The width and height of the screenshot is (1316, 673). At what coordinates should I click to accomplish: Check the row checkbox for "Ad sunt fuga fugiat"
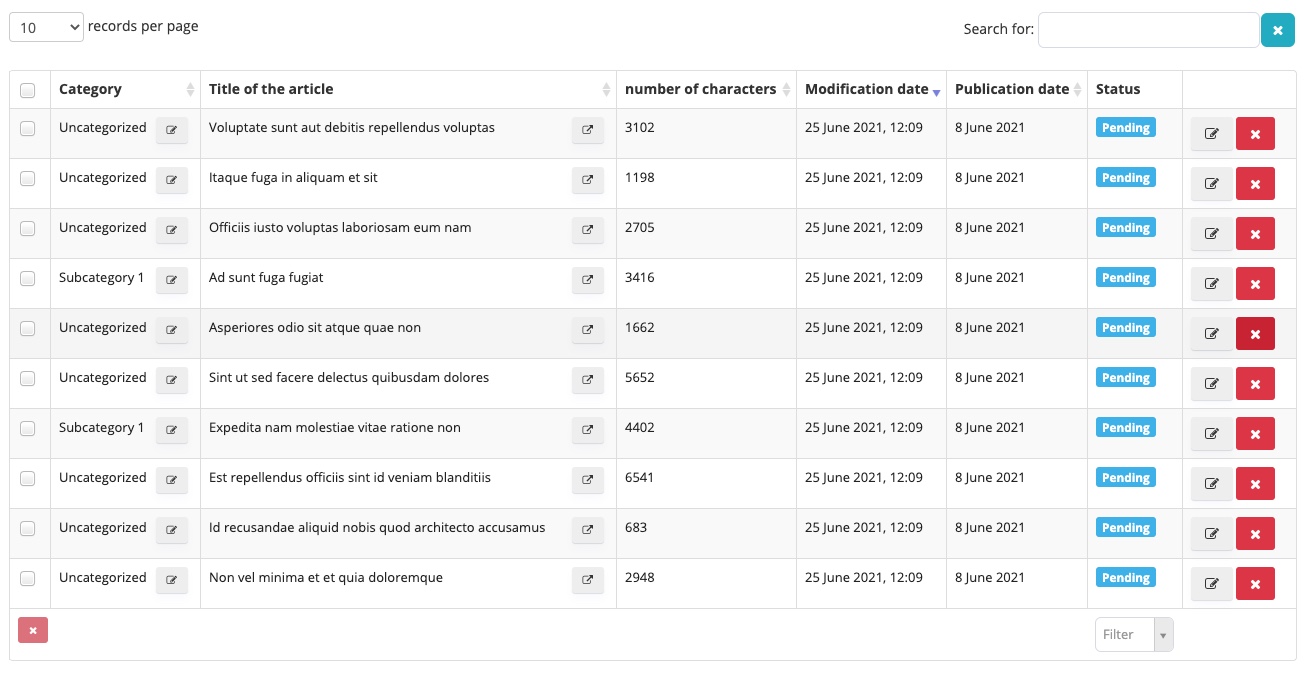[x=29, y=279]
